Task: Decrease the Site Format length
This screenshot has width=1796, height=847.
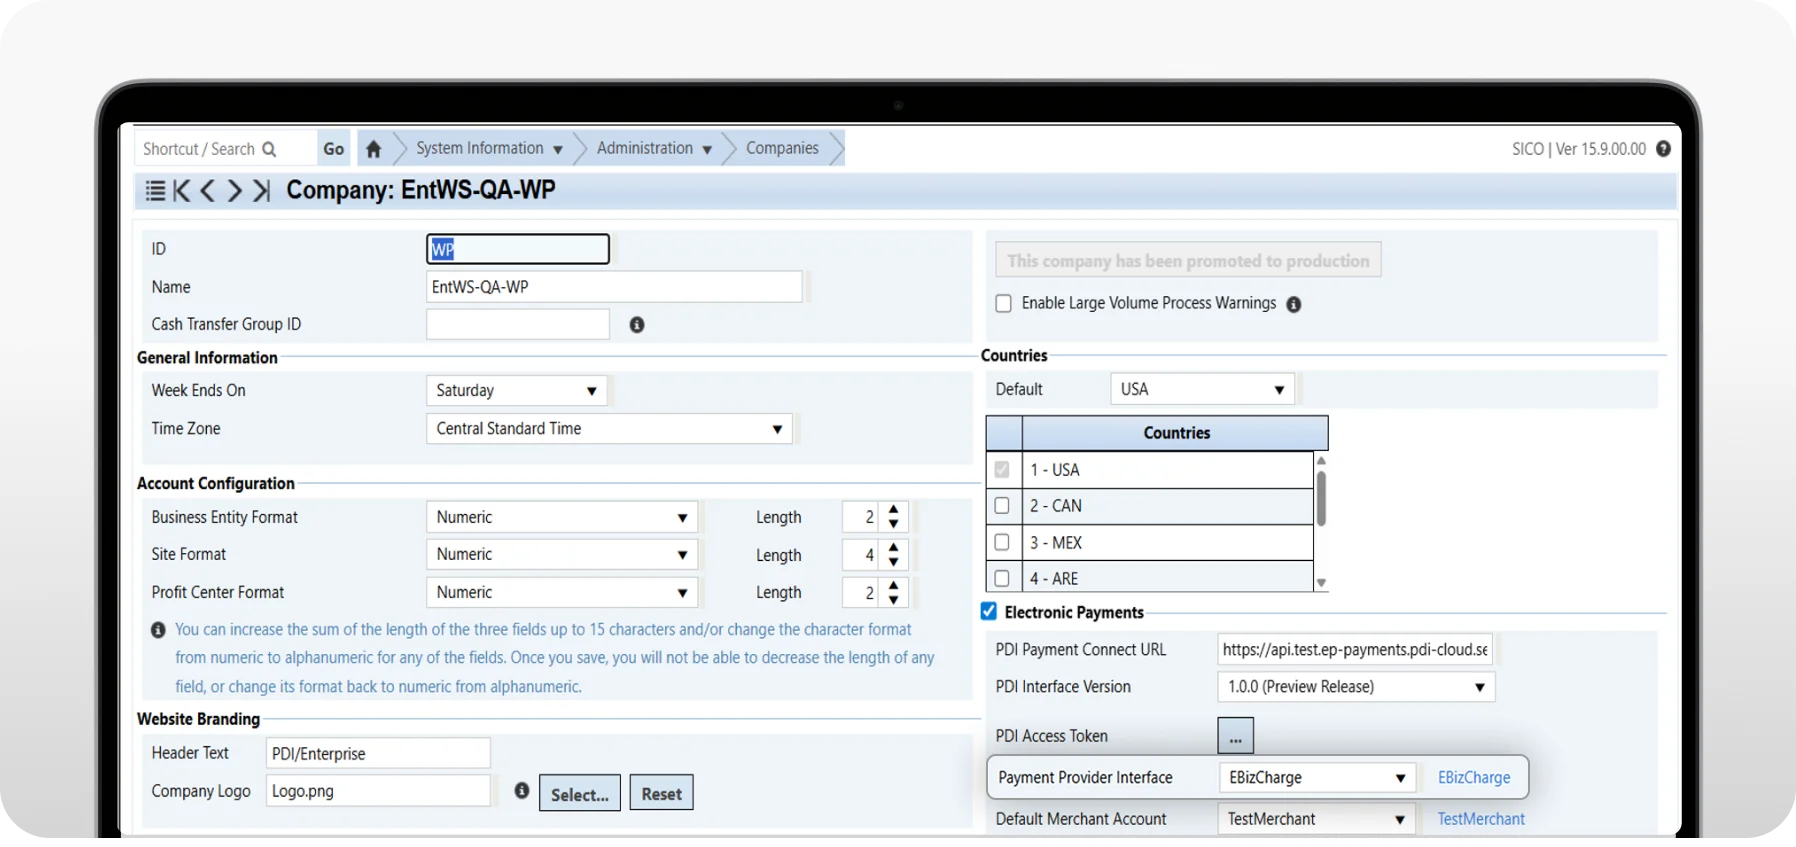Action: [x=893, y=561]
